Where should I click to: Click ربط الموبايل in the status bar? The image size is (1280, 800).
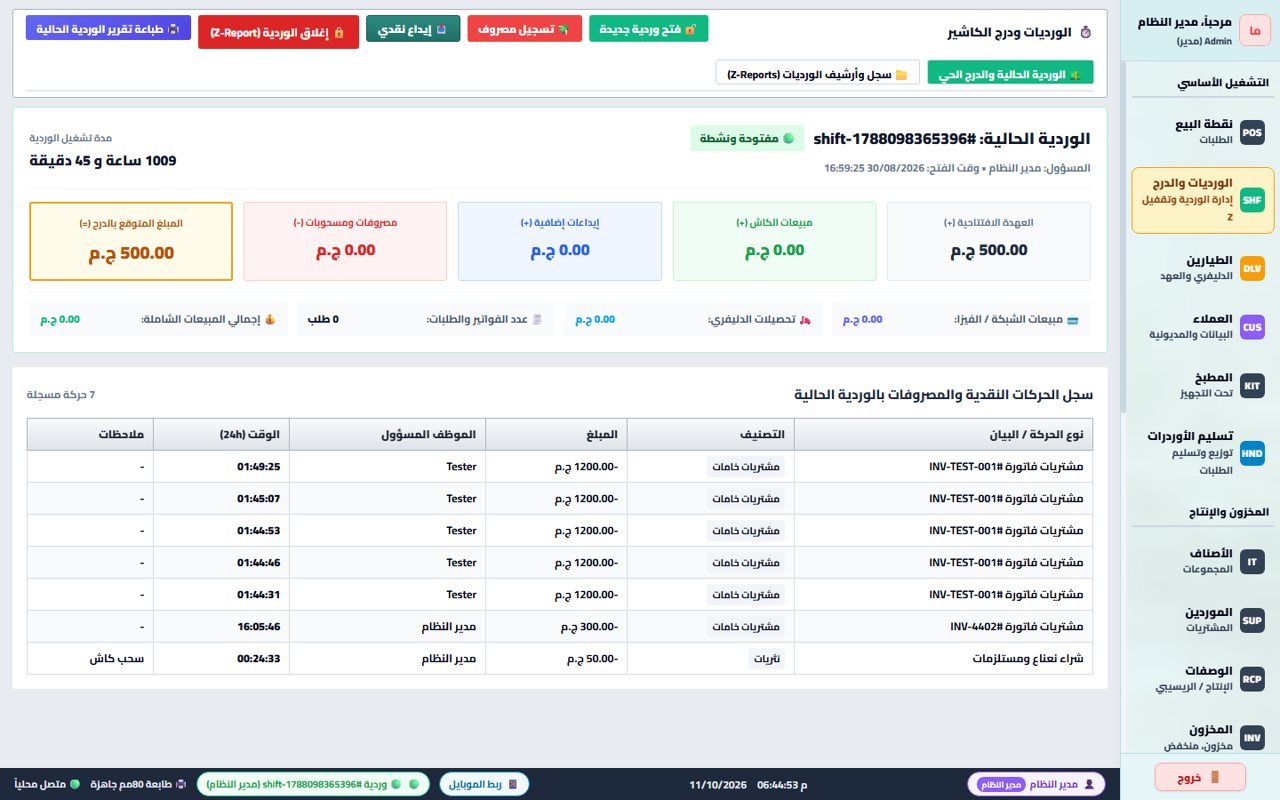(x=484, y=784)
